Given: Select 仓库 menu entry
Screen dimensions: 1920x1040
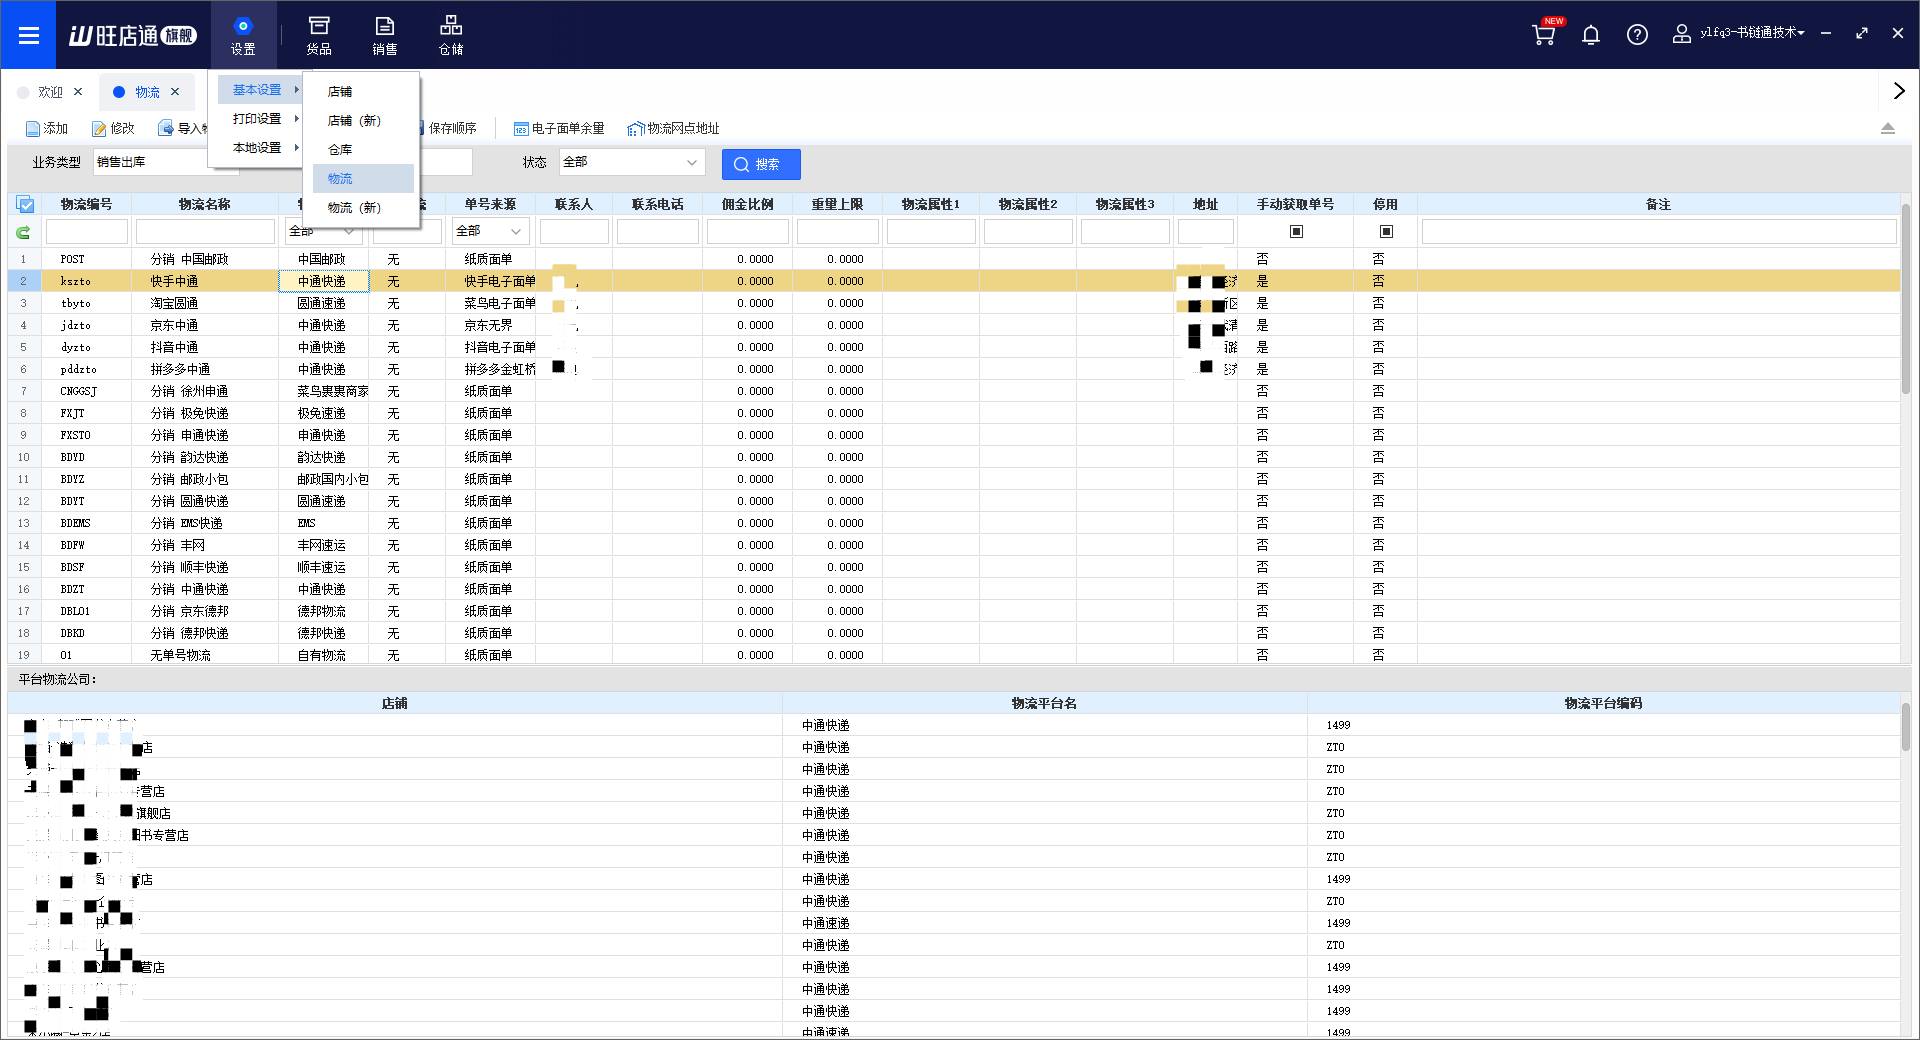Looking at the screenshot, I should click(363, 149).
